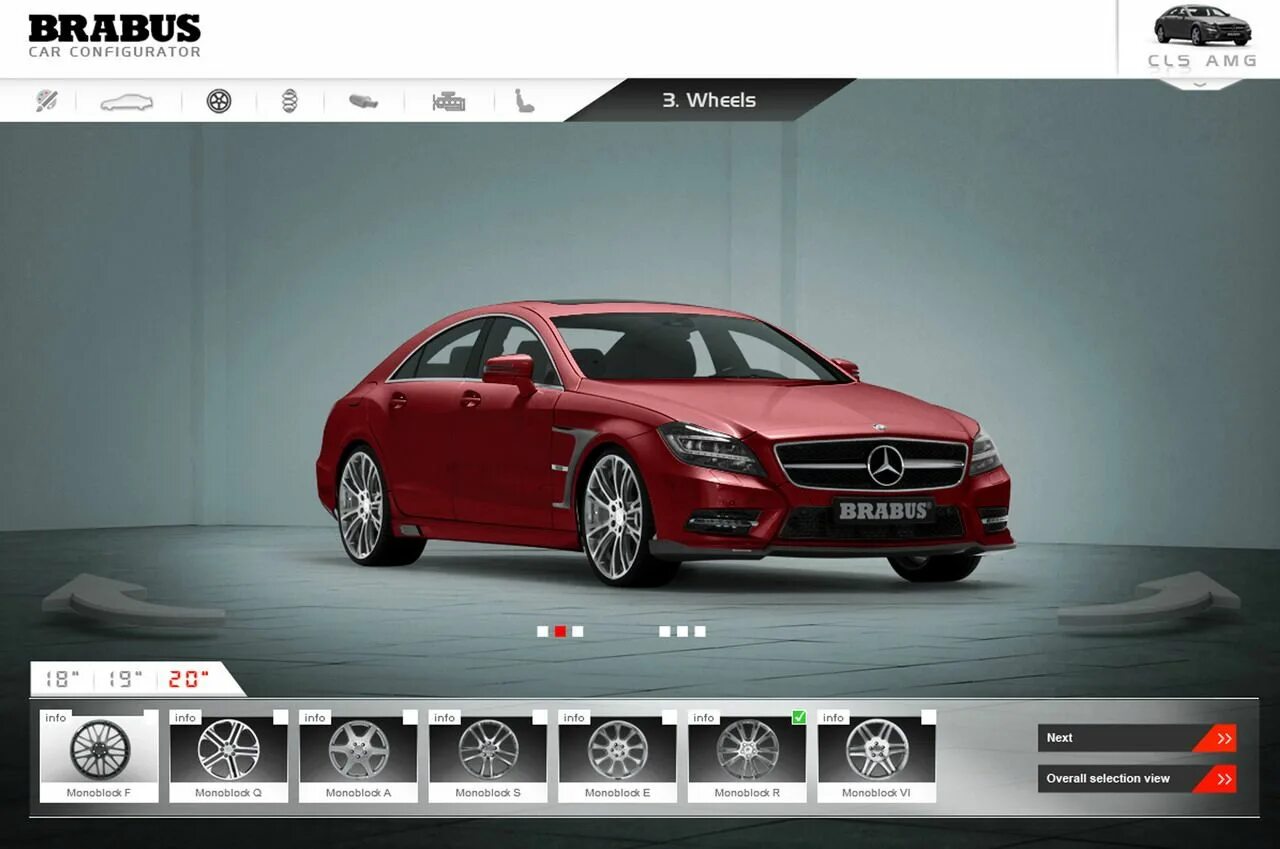This screenshot has width=1280, height=849.
Task: Choose the Monoblock R wheel image
Action: (747, 750)
